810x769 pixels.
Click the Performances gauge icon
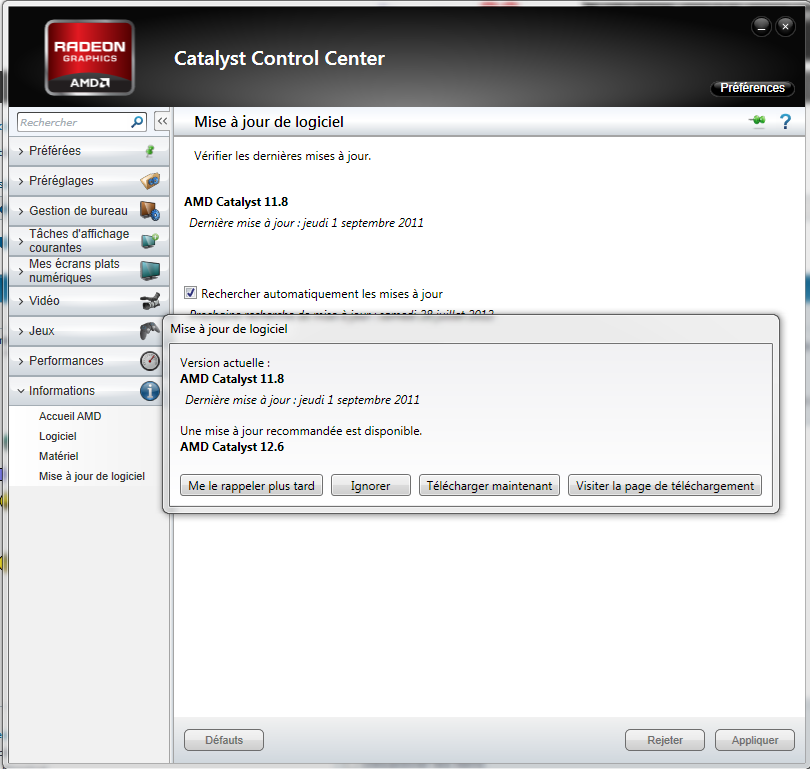[x=150, y=361]
